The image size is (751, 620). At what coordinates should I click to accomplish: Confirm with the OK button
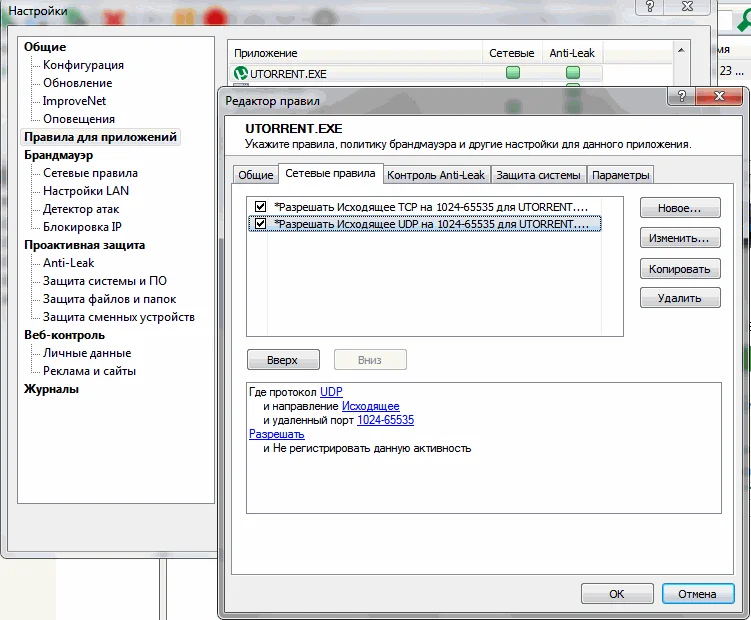pyautogui.click(x=617, y=594)
